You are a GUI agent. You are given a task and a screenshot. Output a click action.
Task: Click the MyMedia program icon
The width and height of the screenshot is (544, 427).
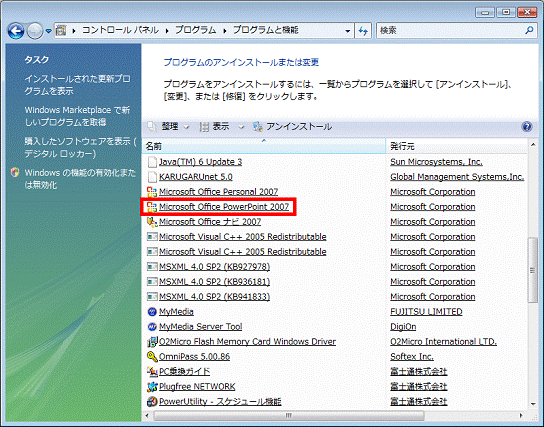tap(152, 311)
